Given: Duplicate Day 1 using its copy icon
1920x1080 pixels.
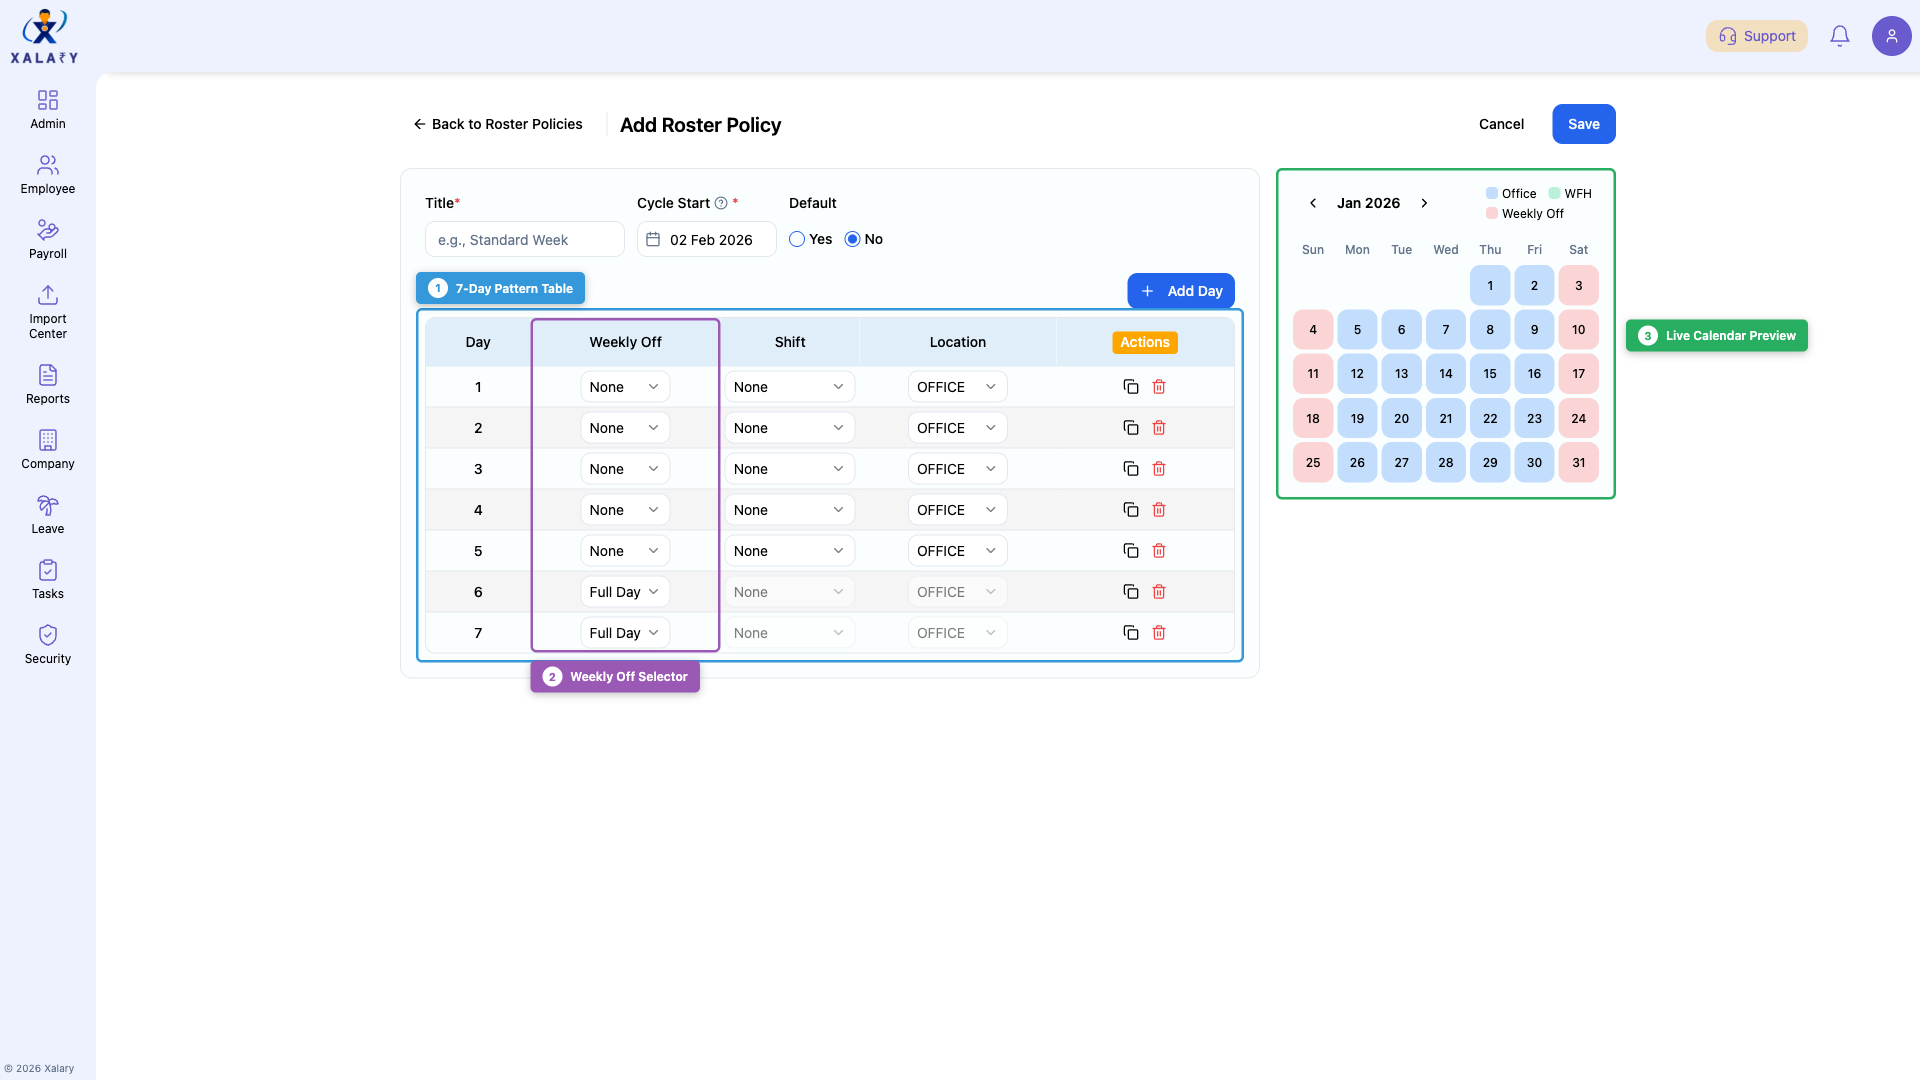Looking at the screenshot, I should [1131, 386].
